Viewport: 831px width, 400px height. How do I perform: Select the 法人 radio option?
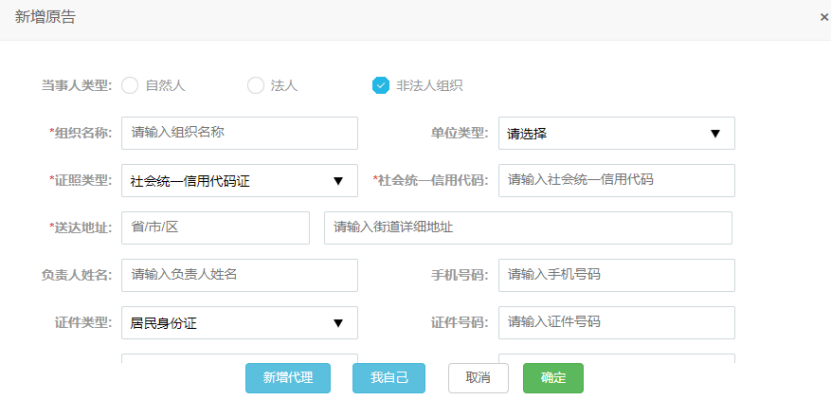pyautogui.click(x=256, y=85)
